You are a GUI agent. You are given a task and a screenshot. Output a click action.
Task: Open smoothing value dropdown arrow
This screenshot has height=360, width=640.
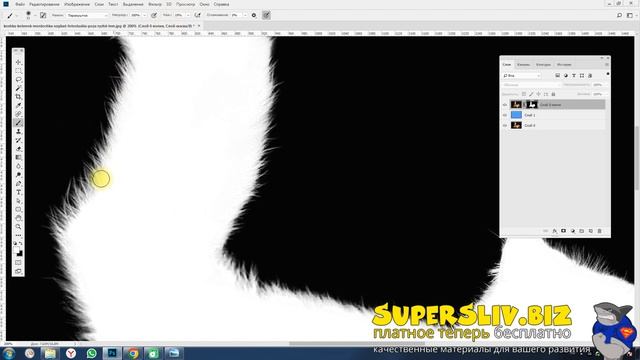pos(245,15)
